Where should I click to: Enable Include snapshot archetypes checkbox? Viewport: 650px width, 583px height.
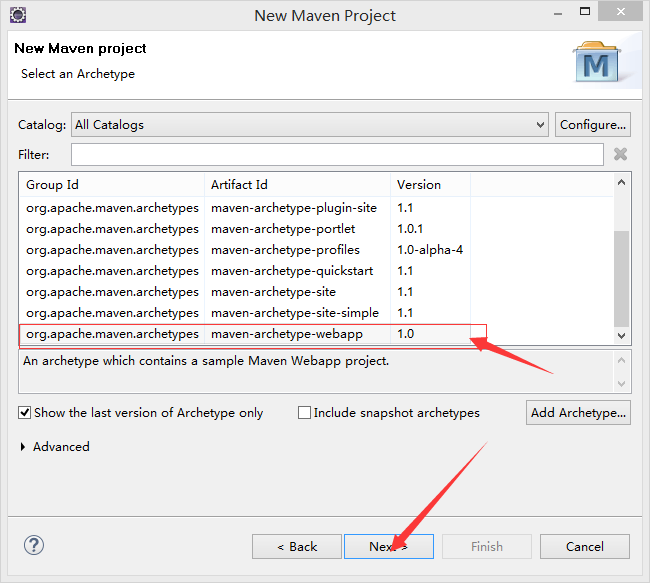click(304, 413)
